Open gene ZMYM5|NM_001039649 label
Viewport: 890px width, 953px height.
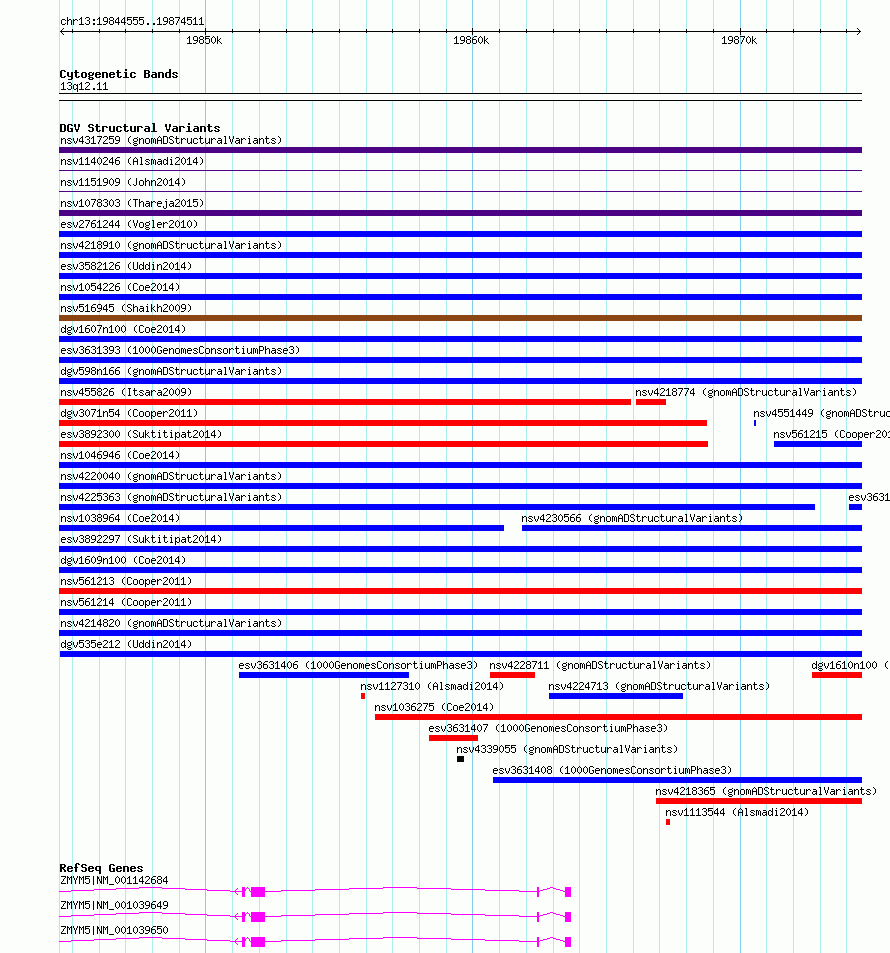click(114, 905)
